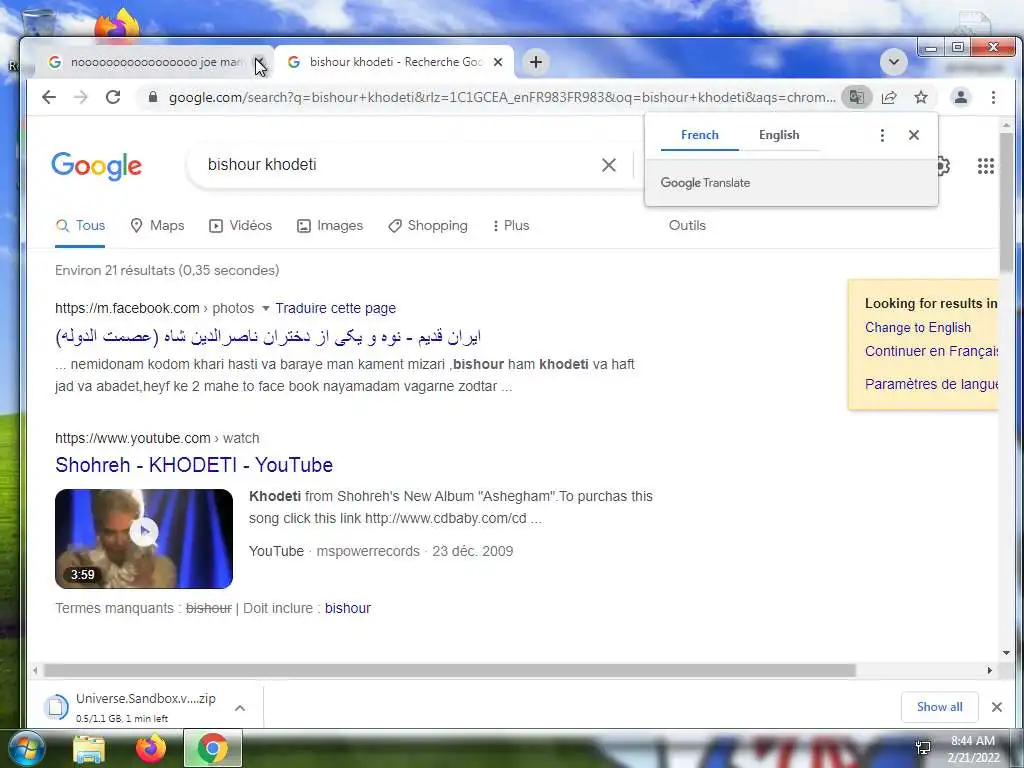Image resolution: width=1024 pixels, height=768 pixels.
Task: Toggle the Google Translate icon in address bar
Action: pos(856,97)
